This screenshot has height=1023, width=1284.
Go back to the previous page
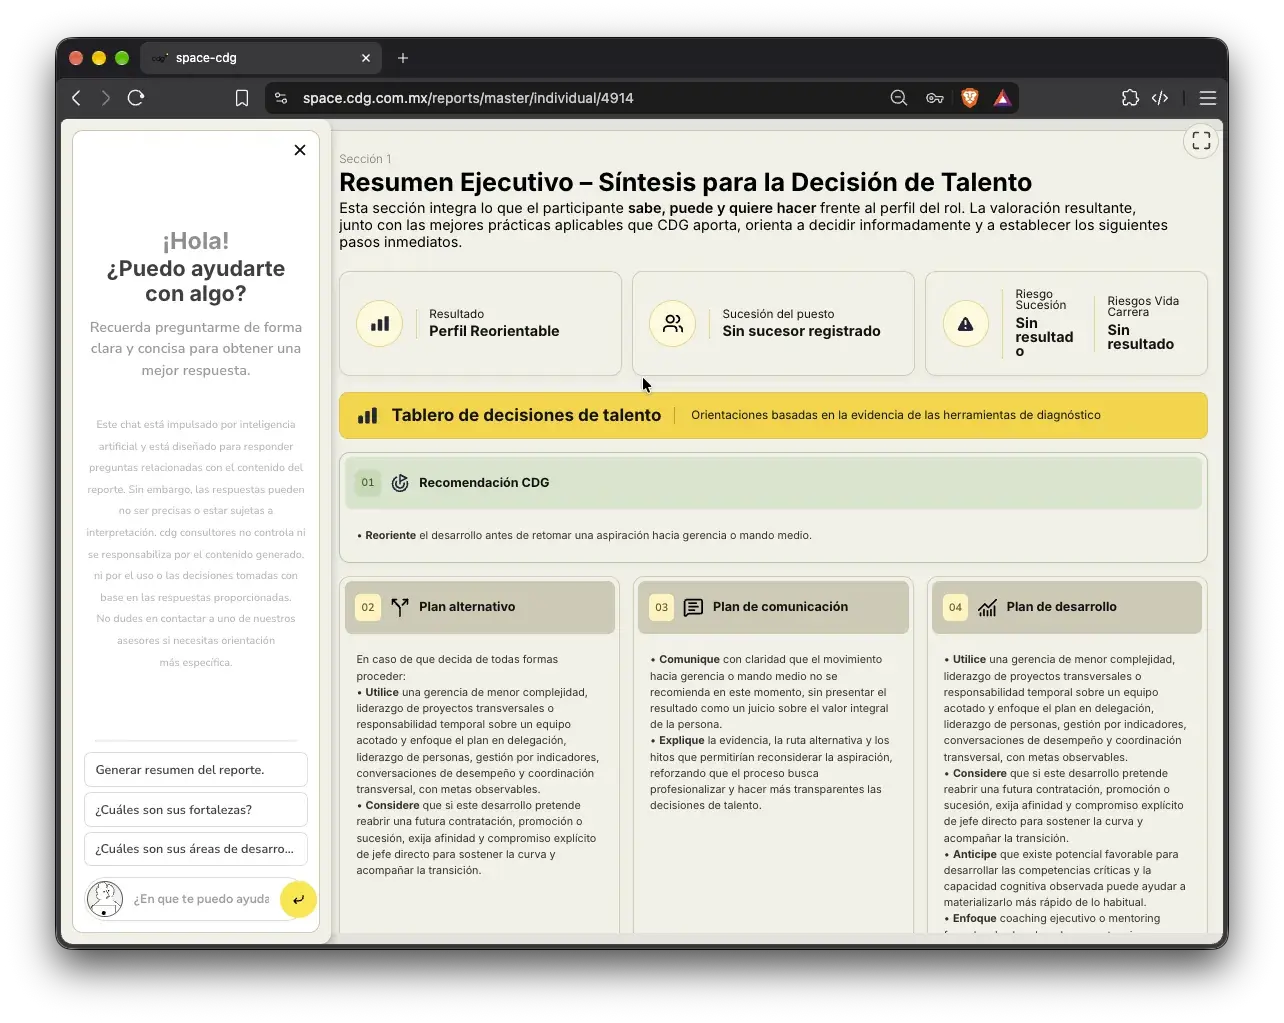pyautogui.click(x=76, y=98)
